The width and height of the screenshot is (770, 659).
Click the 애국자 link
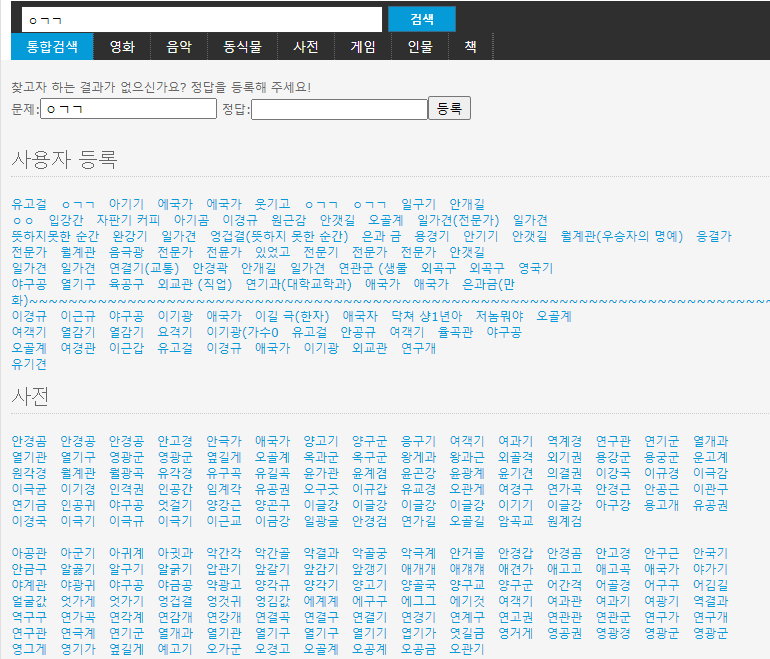tap(360, 316)
